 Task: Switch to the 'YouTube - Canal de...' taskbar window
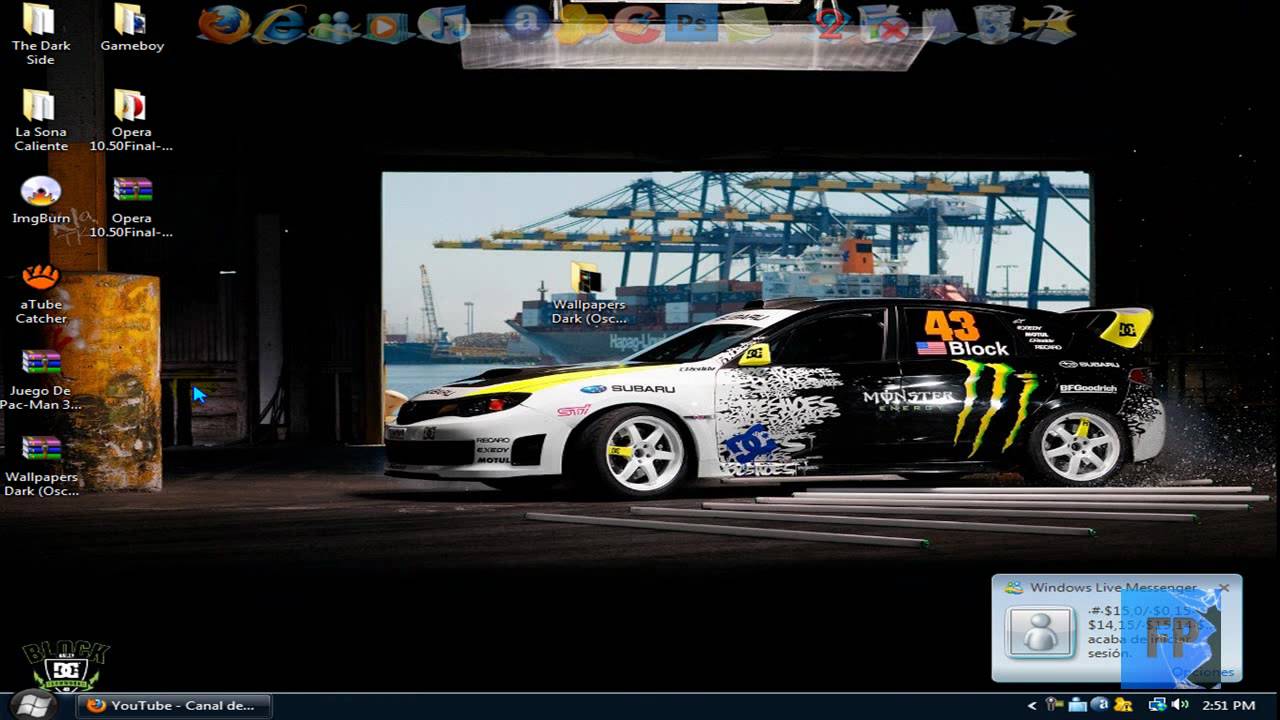[170, 705]
